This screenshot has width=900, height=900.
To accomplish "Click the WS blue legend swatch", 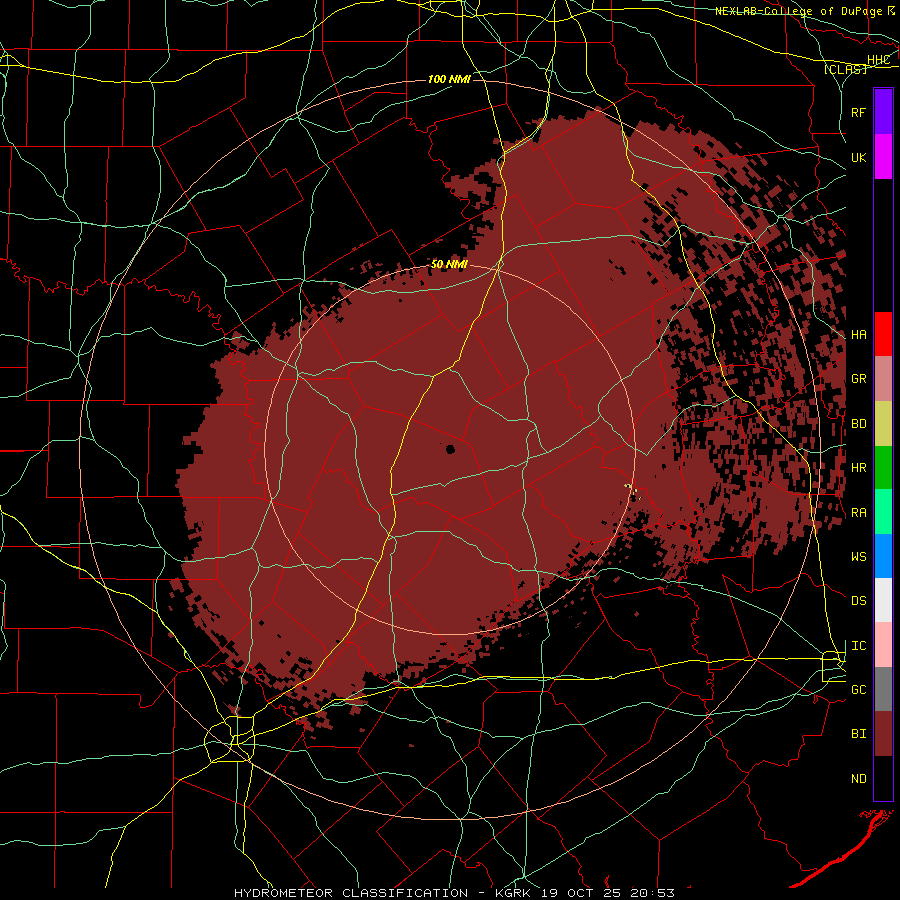I will 883,556.
